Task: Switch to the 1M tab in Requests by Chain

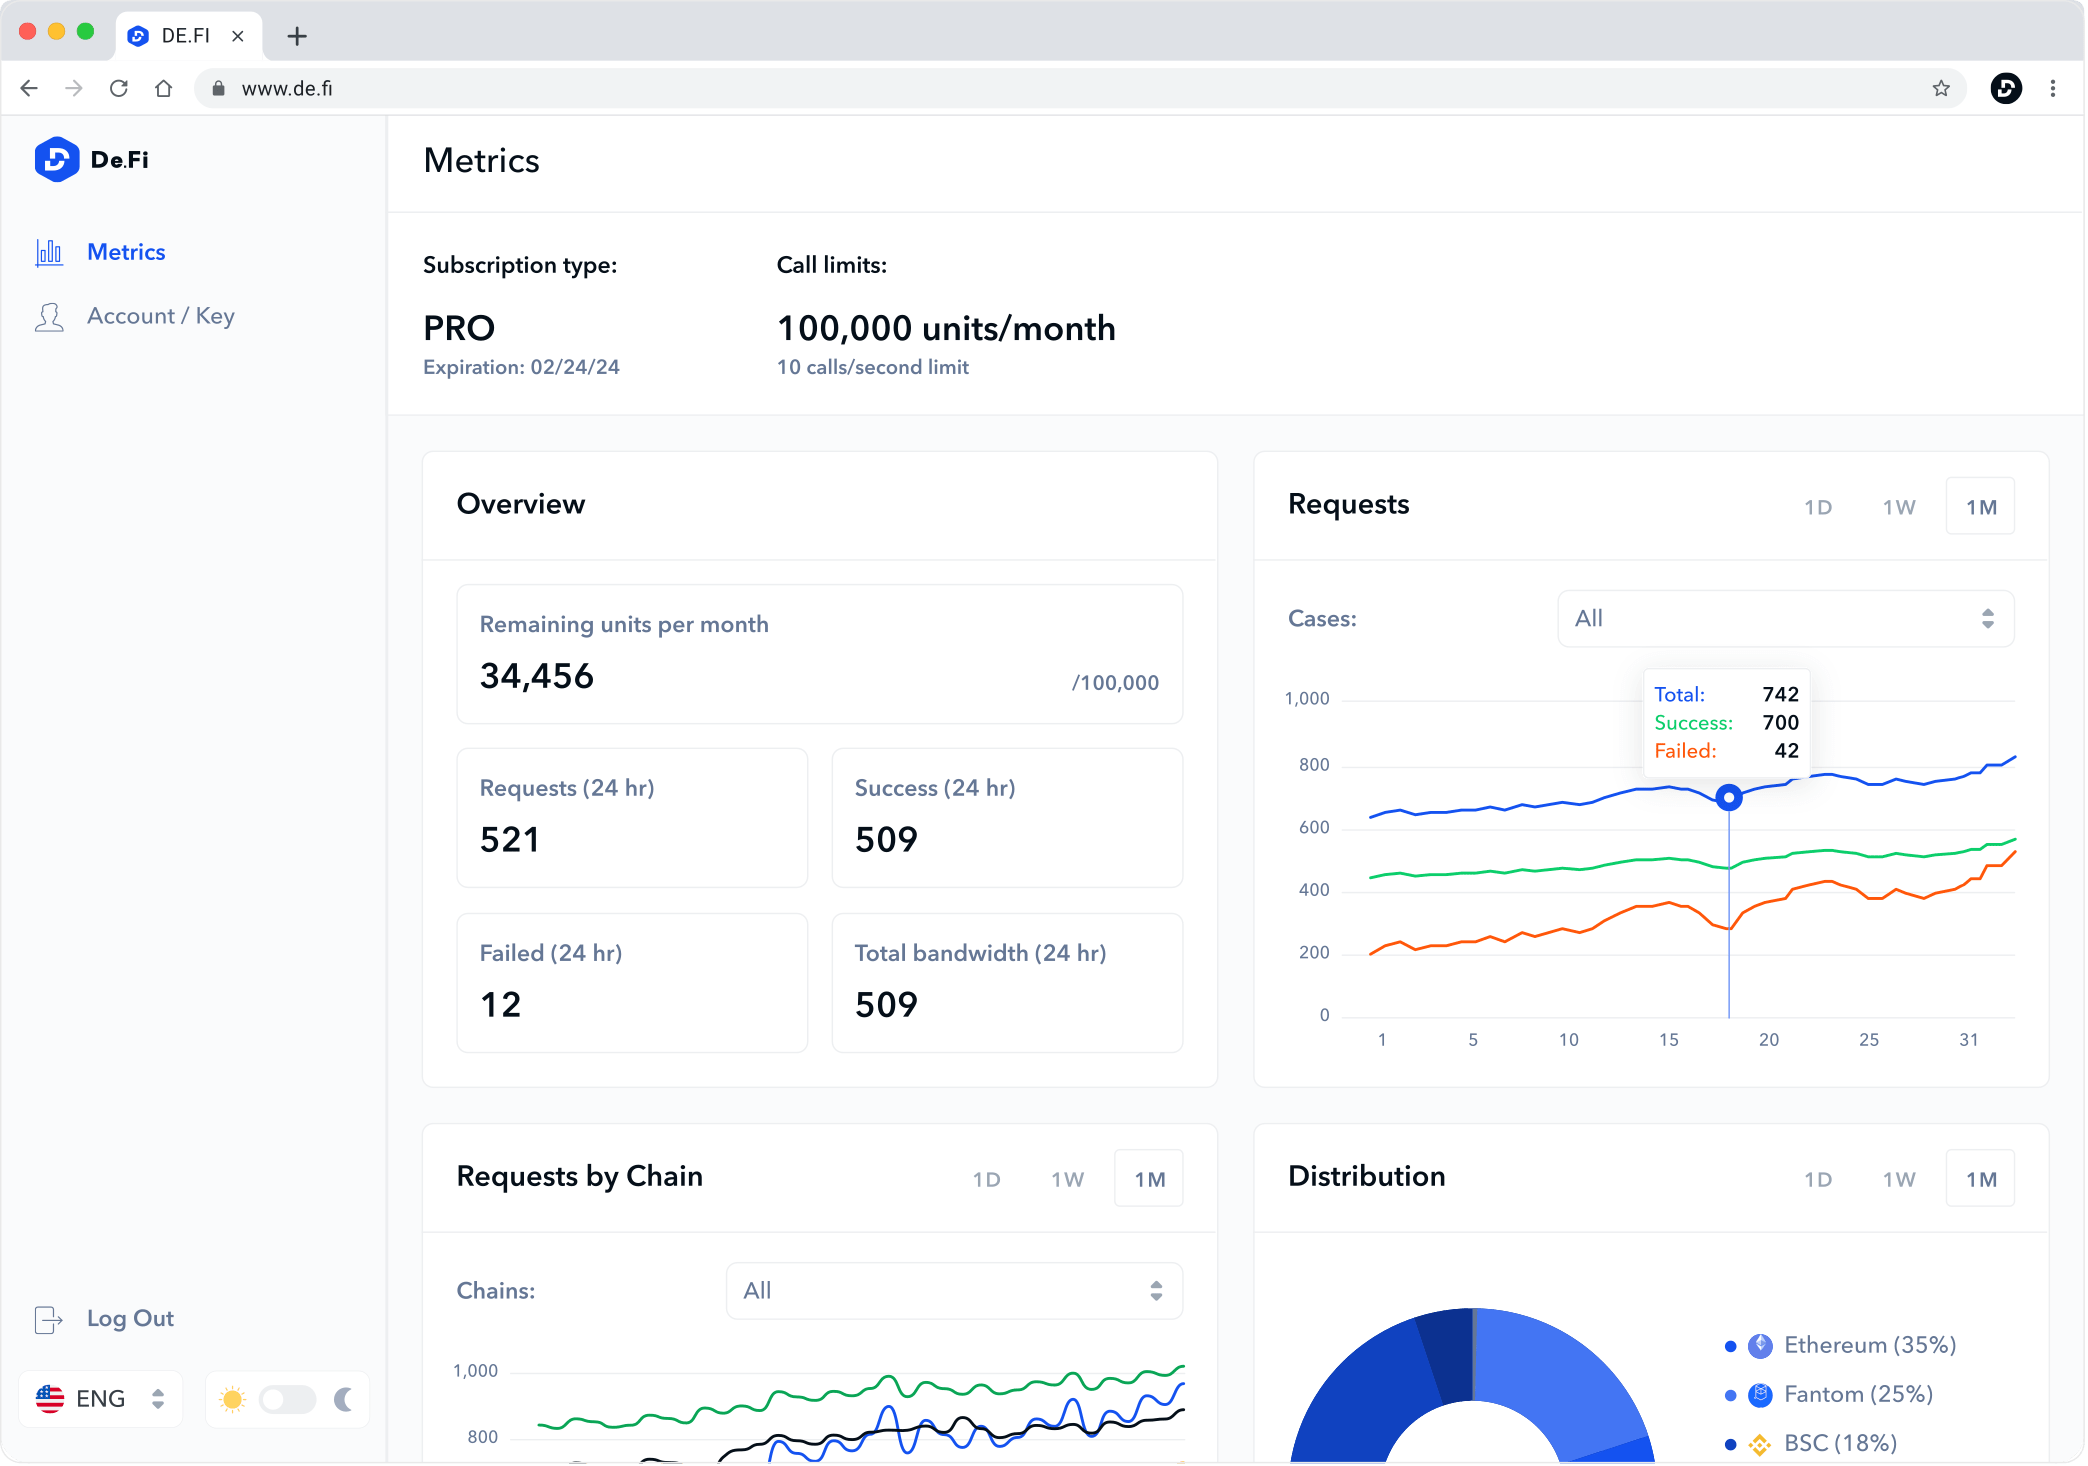Action: (1149, 1179)
